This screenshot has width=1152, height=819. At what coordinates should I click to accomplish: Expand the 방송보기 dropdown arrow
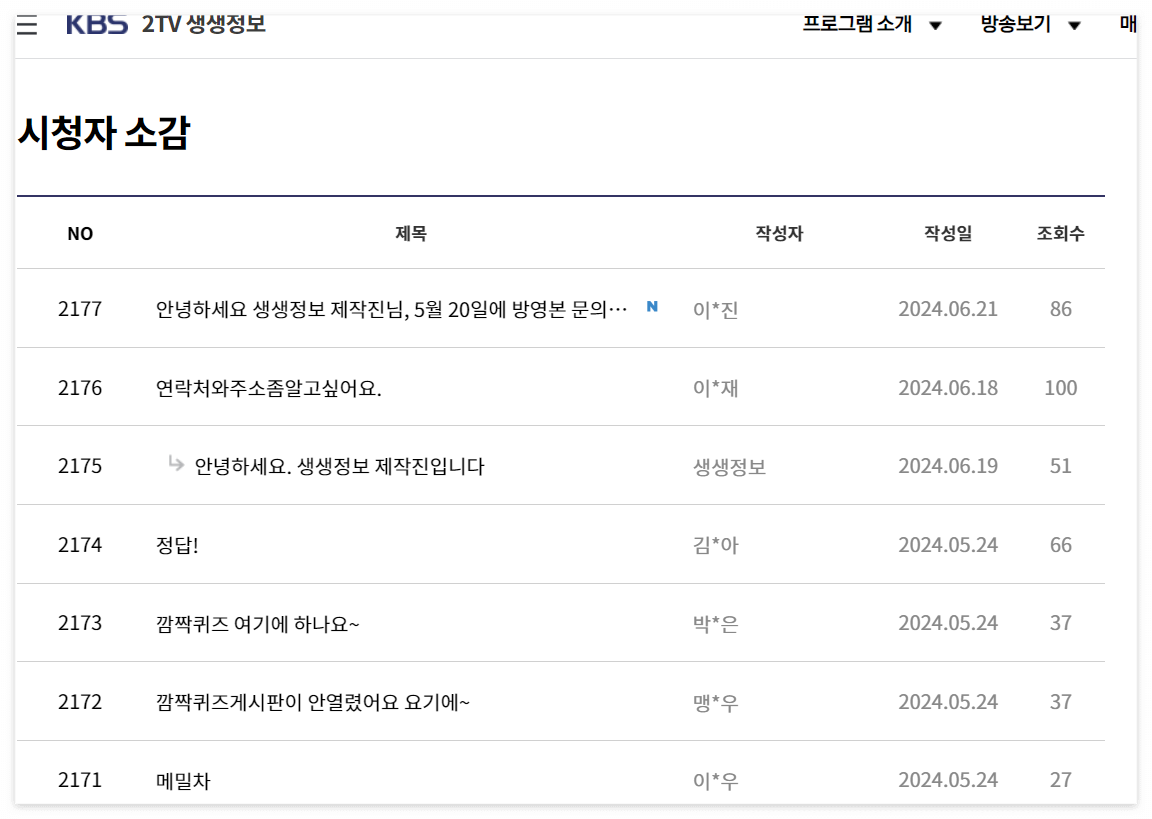coord(1075,25)
